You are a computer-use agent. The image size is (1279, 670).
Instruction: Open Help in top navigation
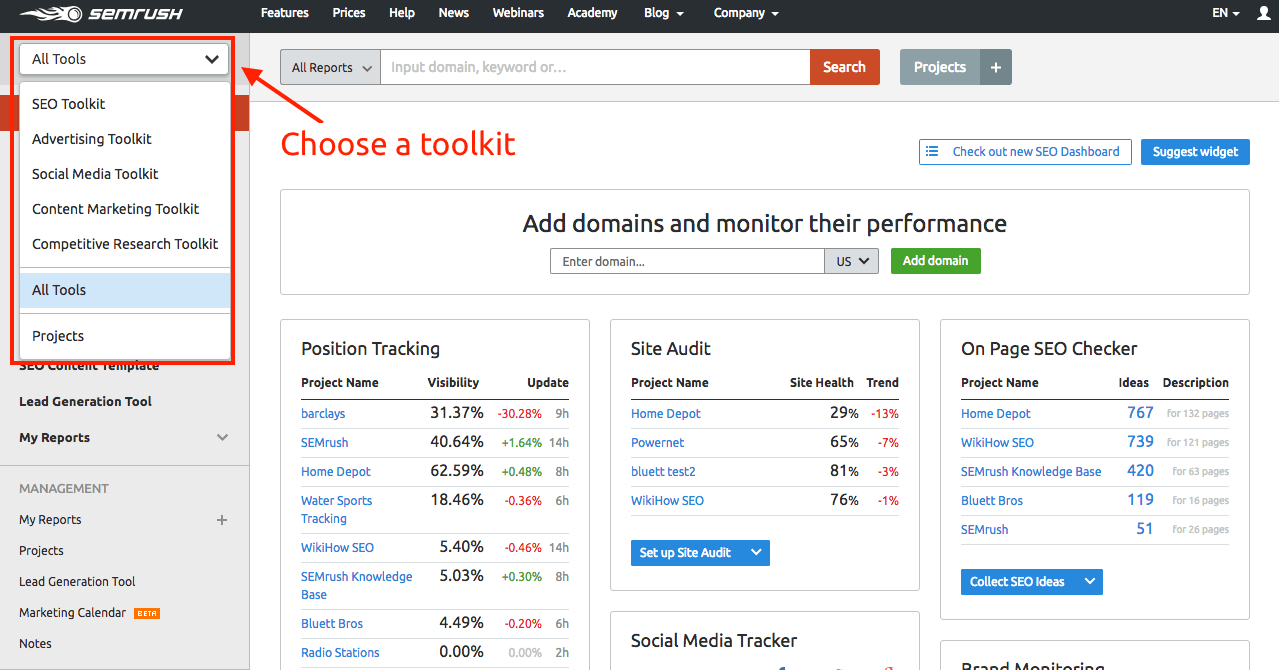pyautogui.click(x=402, y=13)
